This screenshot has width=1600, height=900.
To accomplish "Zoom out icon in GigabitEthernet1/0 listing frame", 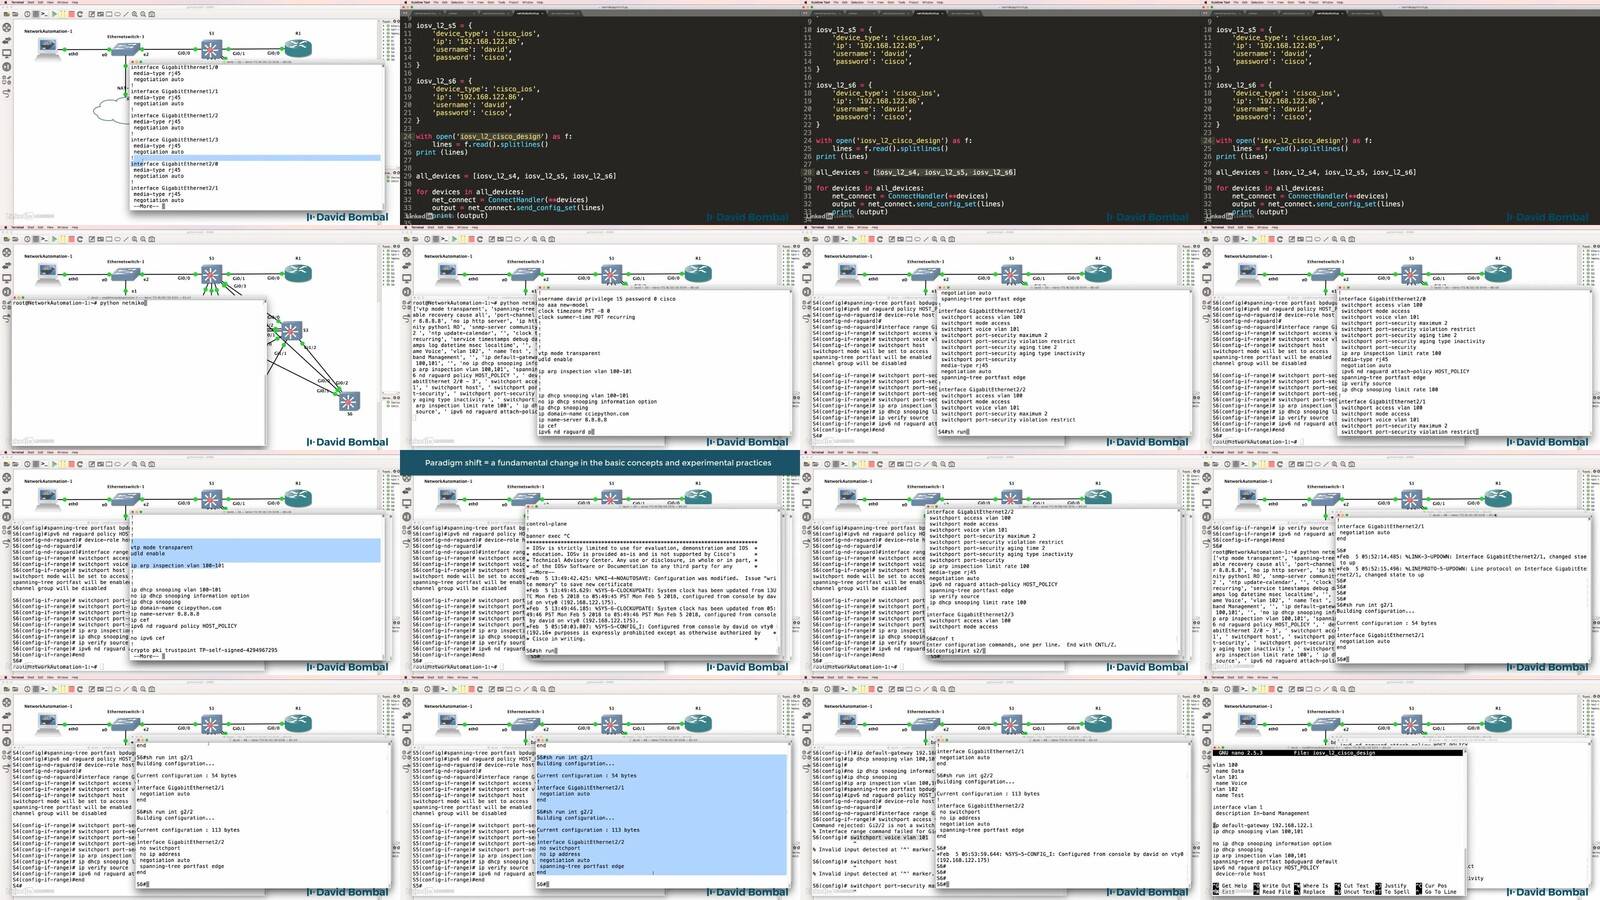I will [143, 14].
